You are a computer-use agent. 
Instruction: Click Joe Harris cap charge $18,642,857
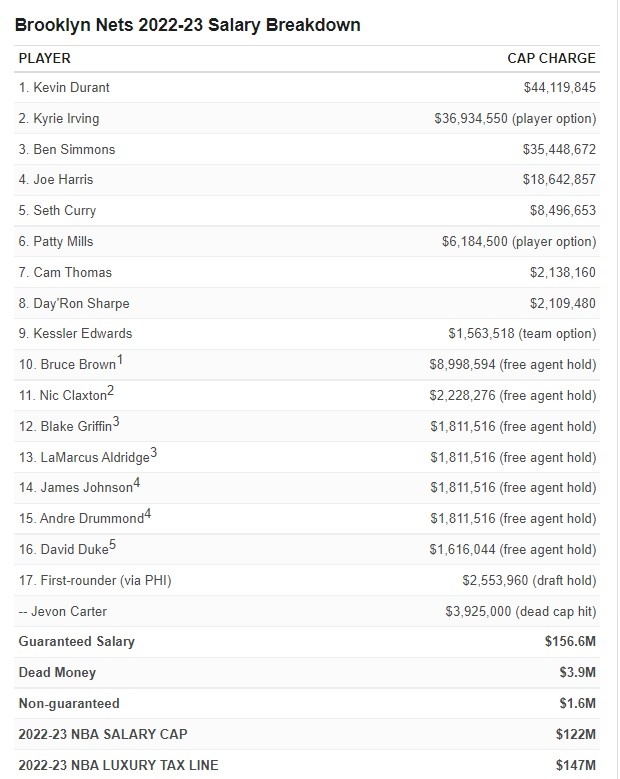559,180
